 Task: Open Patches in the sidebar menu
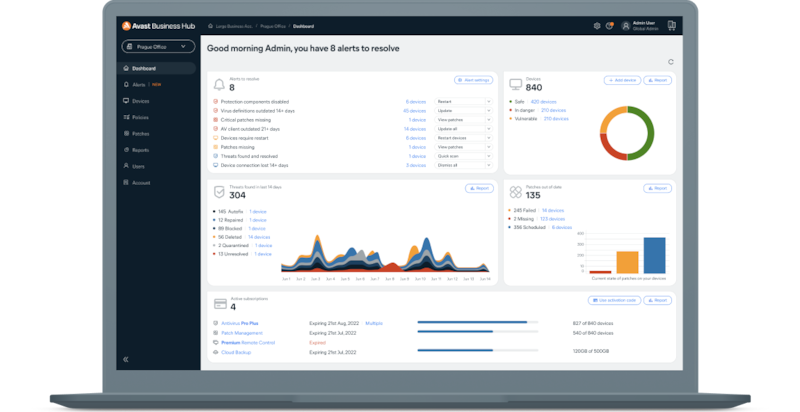[x=141, y=133]
